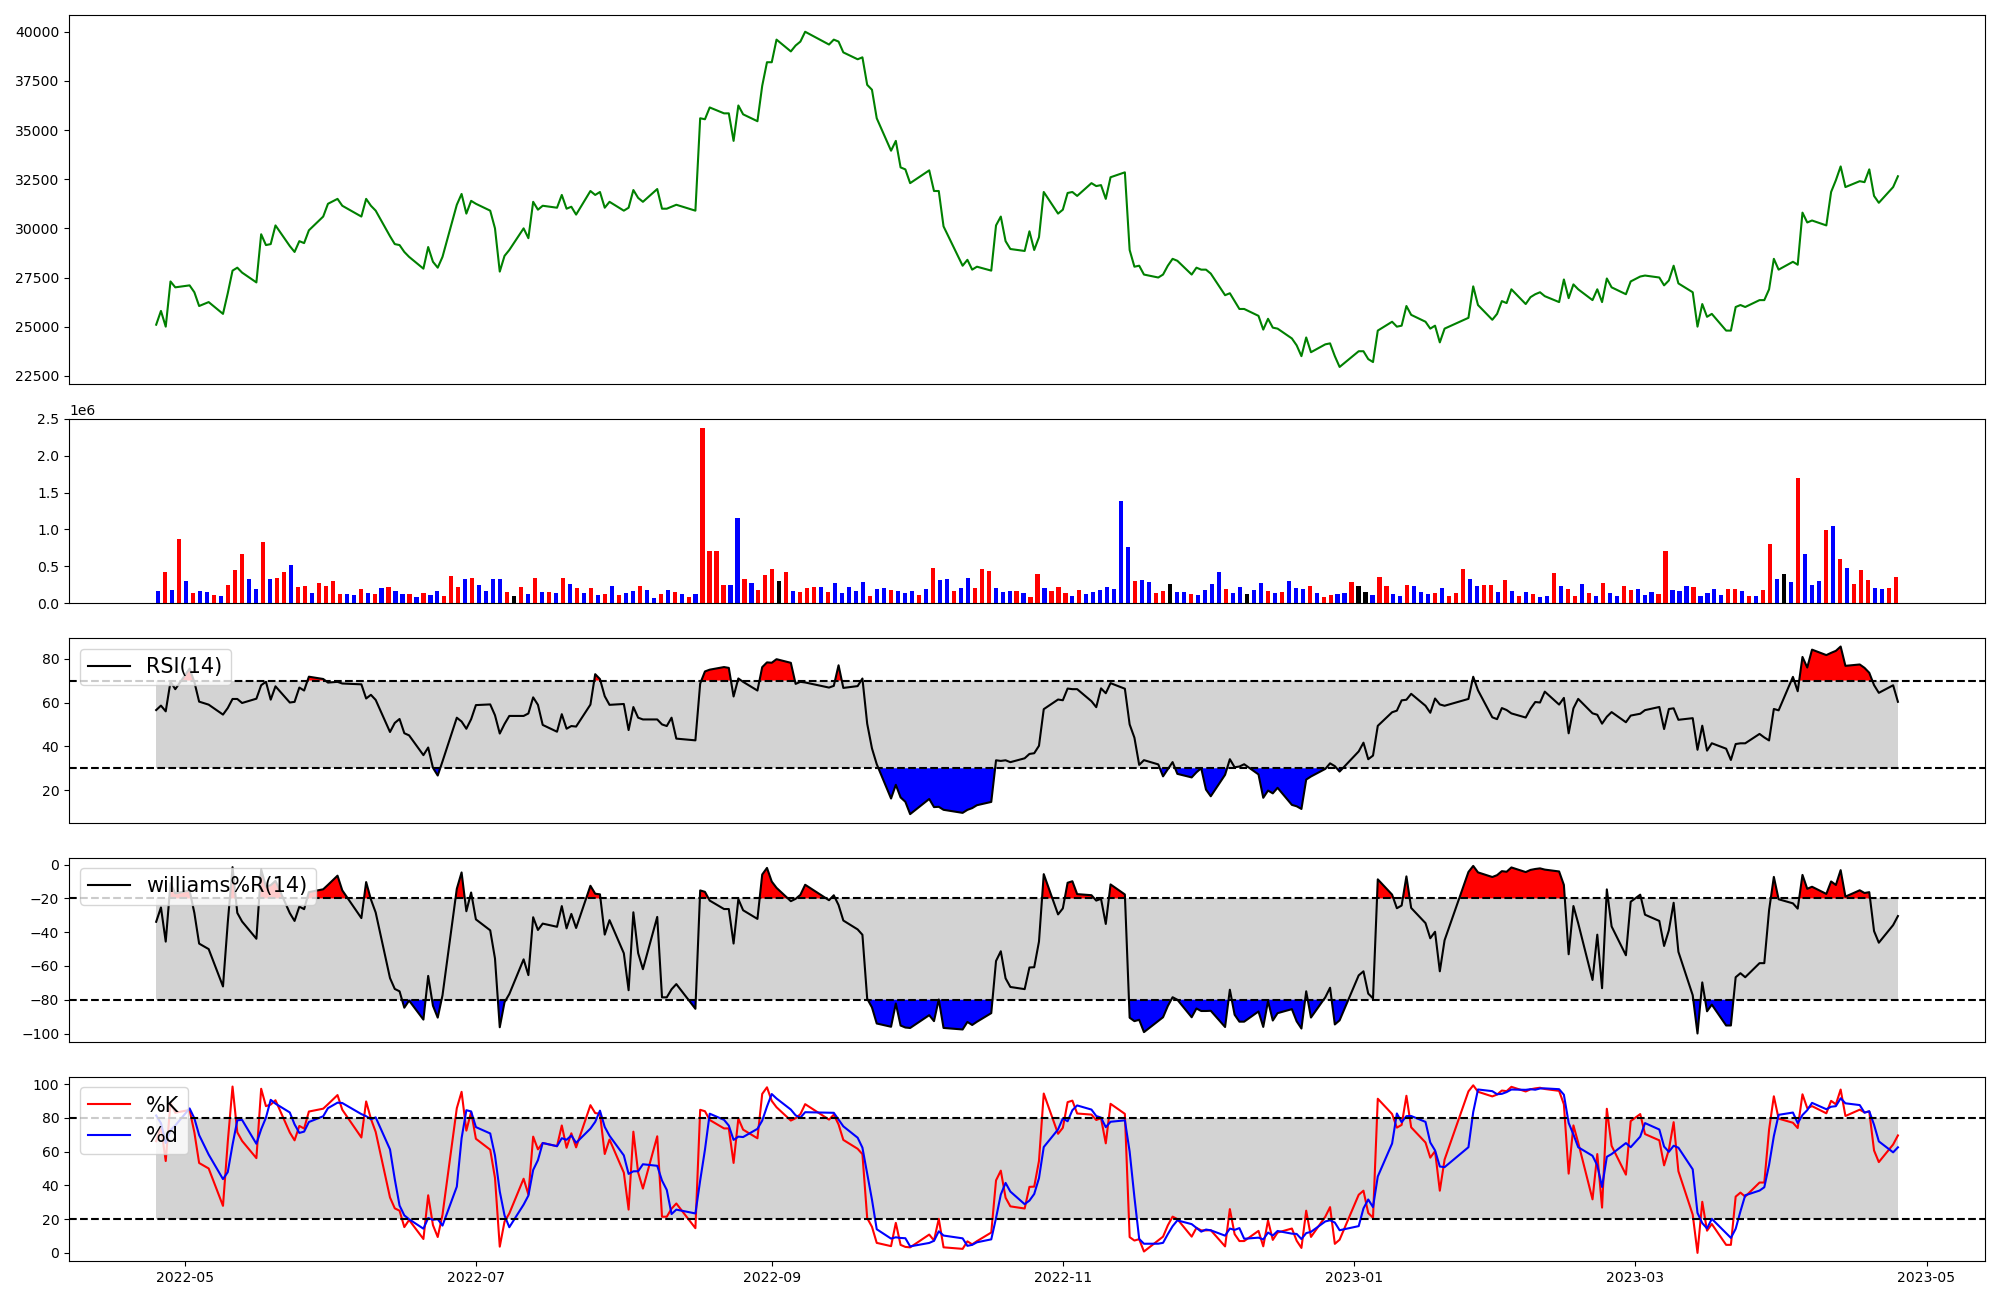Click the 2023-05 date label
Image resolution: width=2000 pixels, height=1300 pixels.
click(1927, 1277)
